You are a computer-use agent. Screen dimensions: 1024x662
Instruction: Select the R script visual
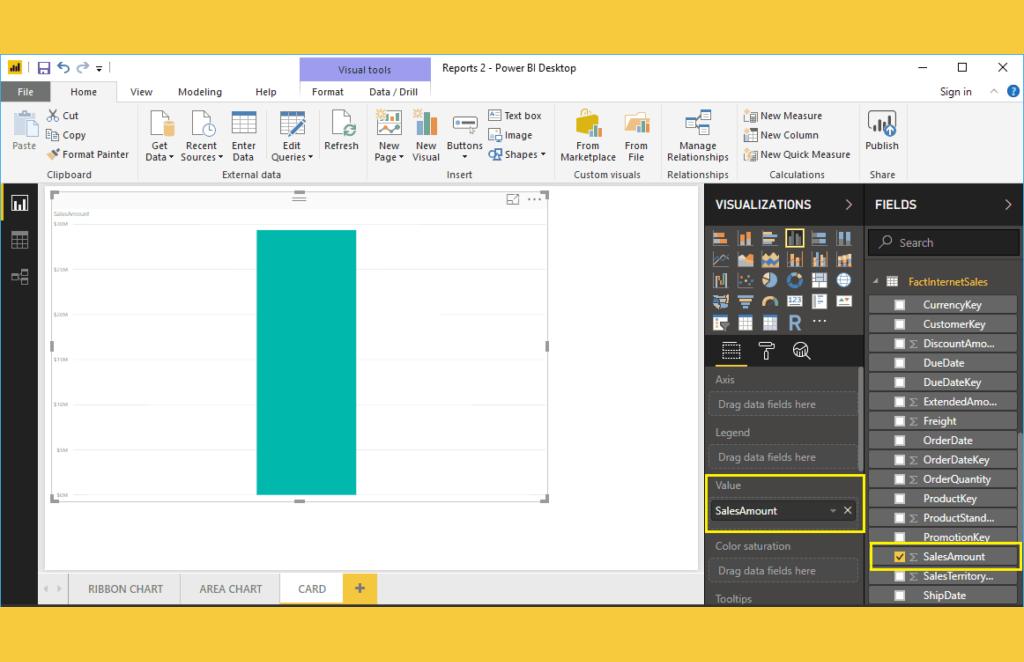(x=794, y=323)
